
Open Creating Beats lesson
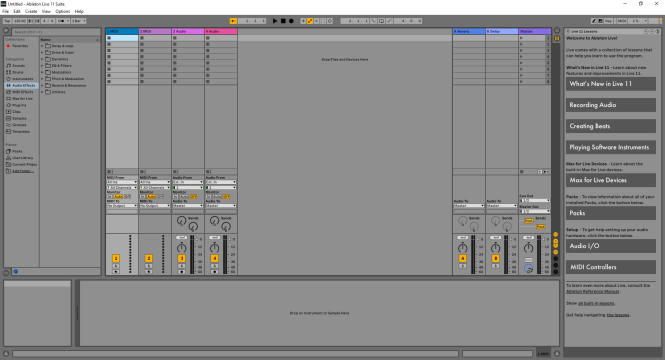tap(611, 126)
